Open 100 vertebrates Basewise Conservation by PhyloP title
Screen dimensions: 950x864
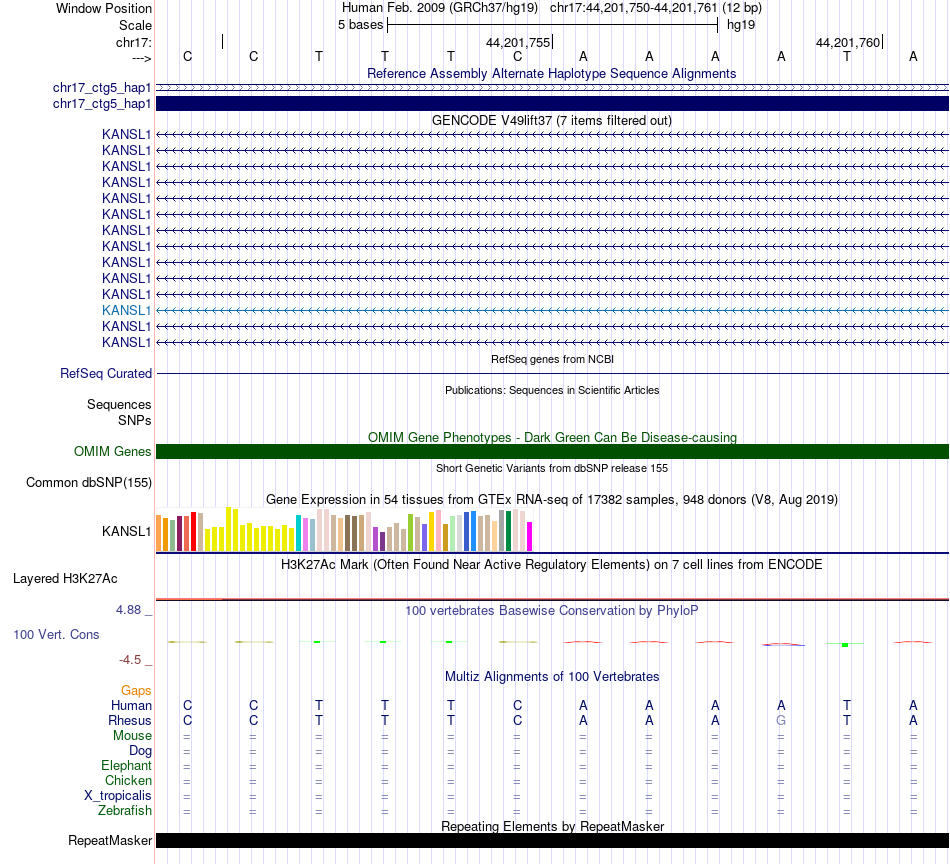(551, 611)
